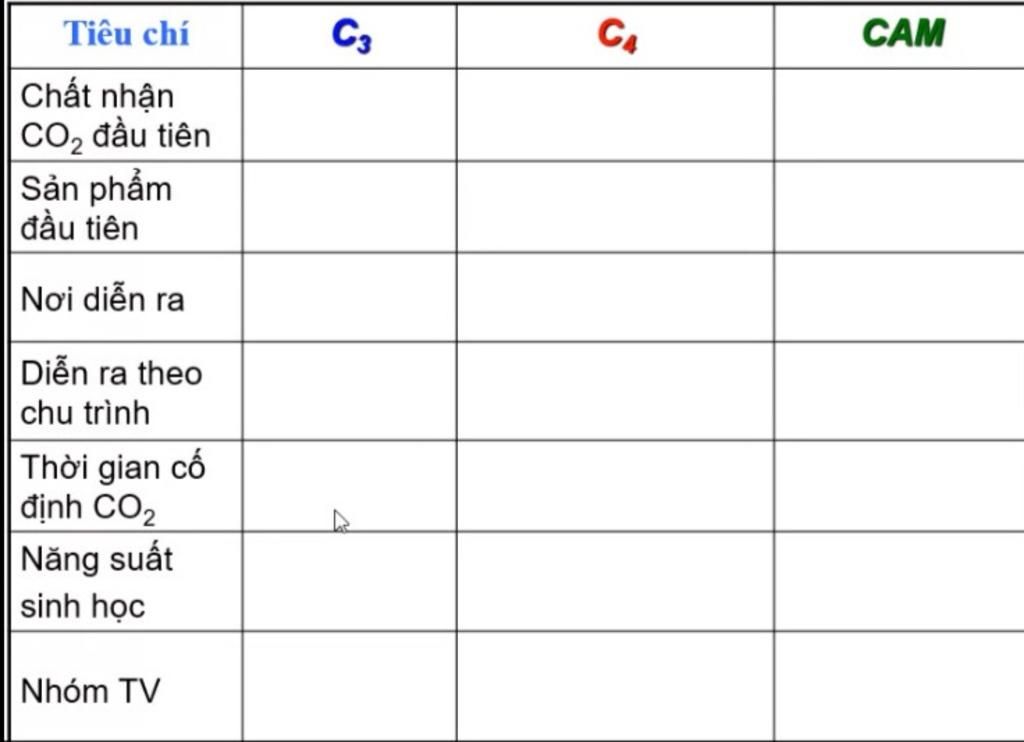Click the "Chất nhận CO2 đầu tiên" row label
The image size is (1024, 742).
coord(115,115)
